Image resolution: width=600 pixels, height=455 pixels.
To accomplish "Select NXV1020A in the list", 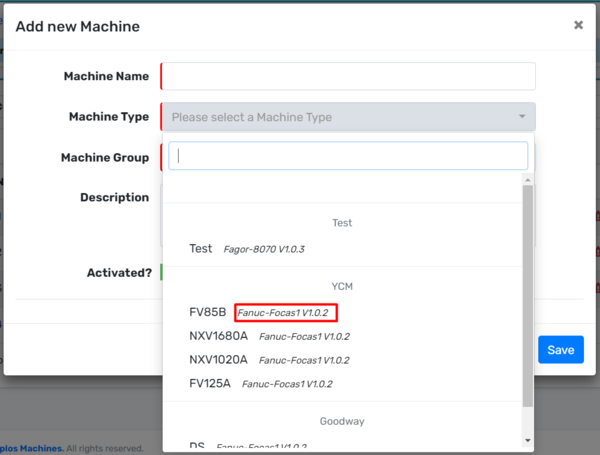I will [218, 359].
